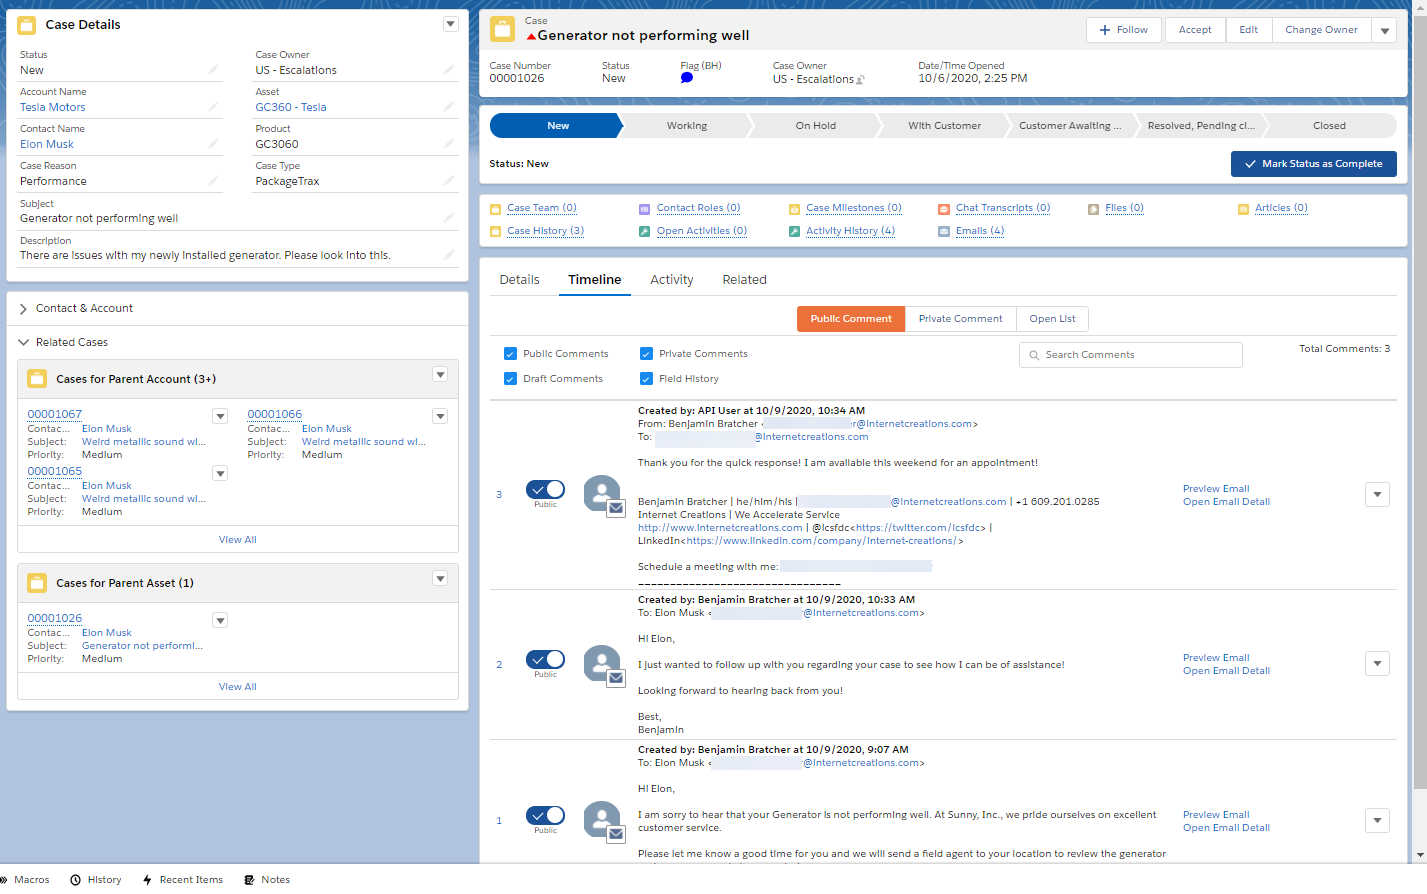Viewport: 1427px width, 894px height.
Task: Open the dropdown for case 00001065
Action: click(220, 473)
